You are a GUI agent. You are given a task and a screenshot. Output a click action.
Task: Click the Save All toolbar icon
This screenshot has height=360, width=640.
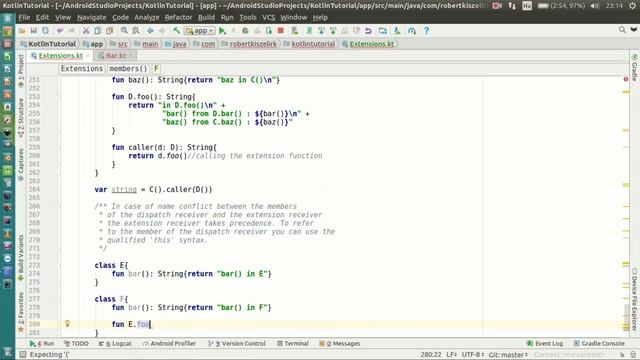pos(33,31)
